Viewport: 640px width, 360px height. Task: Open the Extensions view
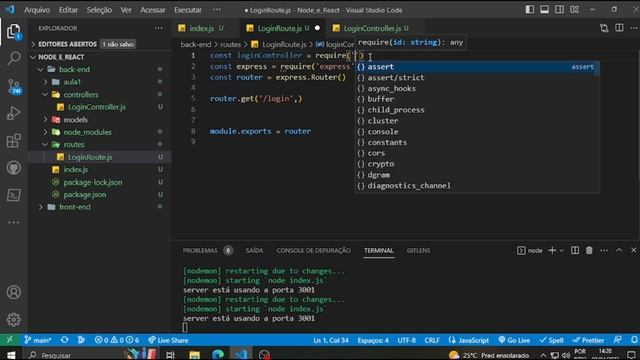pyautogui.click(x=13, y=141)
